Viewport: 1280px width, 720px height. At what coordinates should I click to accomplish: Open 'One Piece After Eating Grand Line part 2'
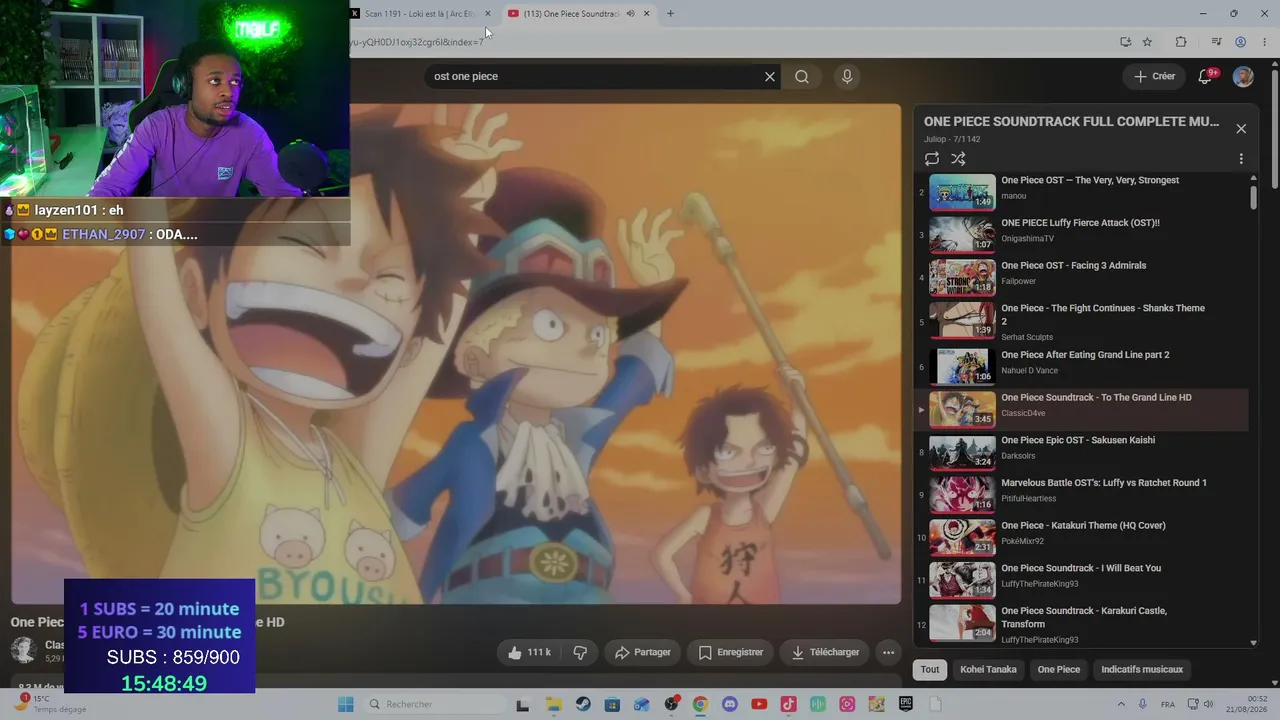tap(1081, 366)
